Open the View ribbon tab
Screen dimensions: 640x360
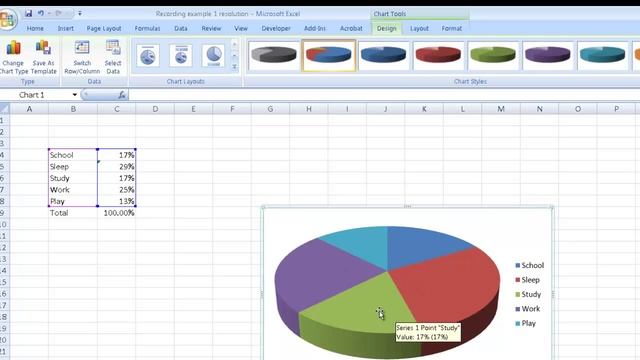[241, 28]
